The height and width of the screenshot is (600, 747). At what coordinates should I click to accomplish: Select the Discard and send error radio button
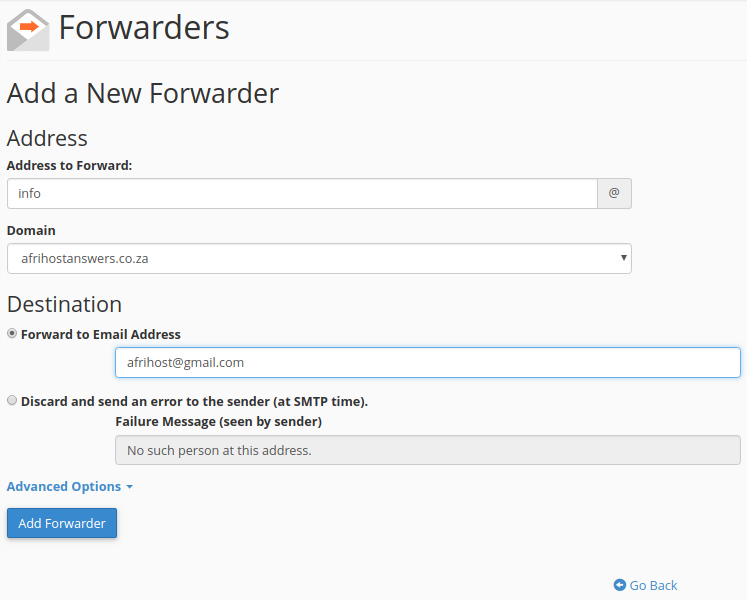pos(12,401)
